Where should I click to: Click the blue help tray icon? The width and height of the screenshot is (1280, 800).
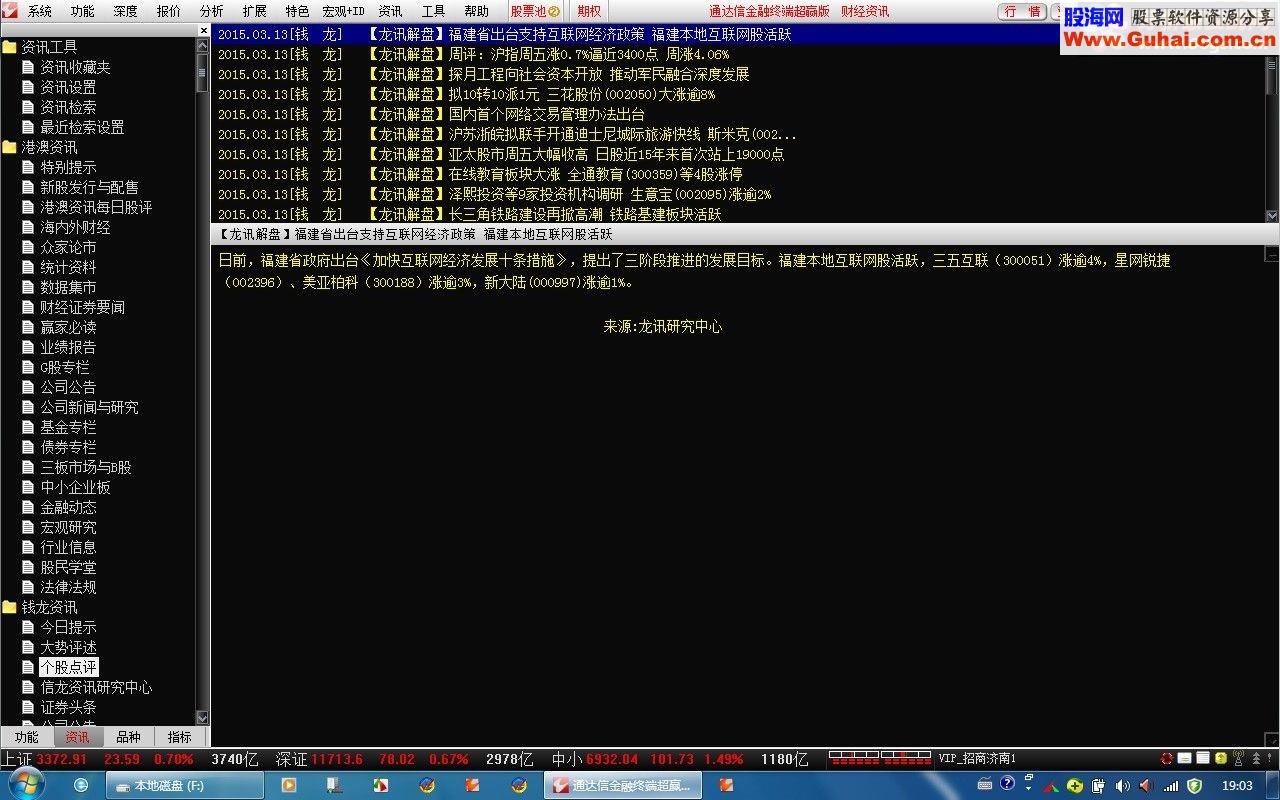1007,784
